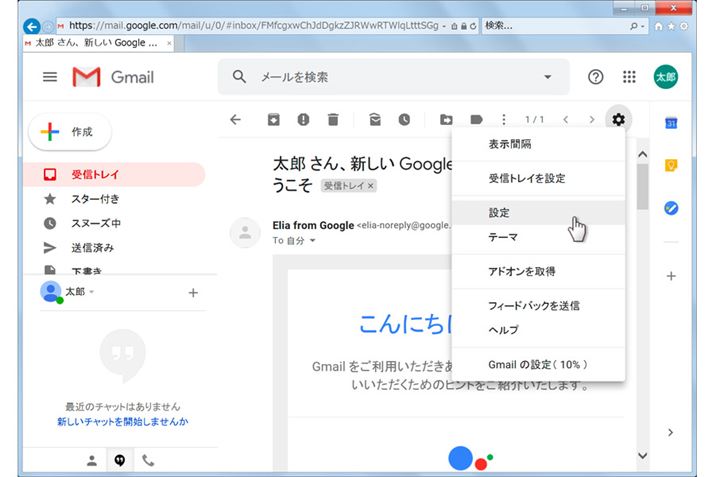Snooze this email with clock icon
Viewport: 715px width, 477px height.
click(x=404, y=119)
